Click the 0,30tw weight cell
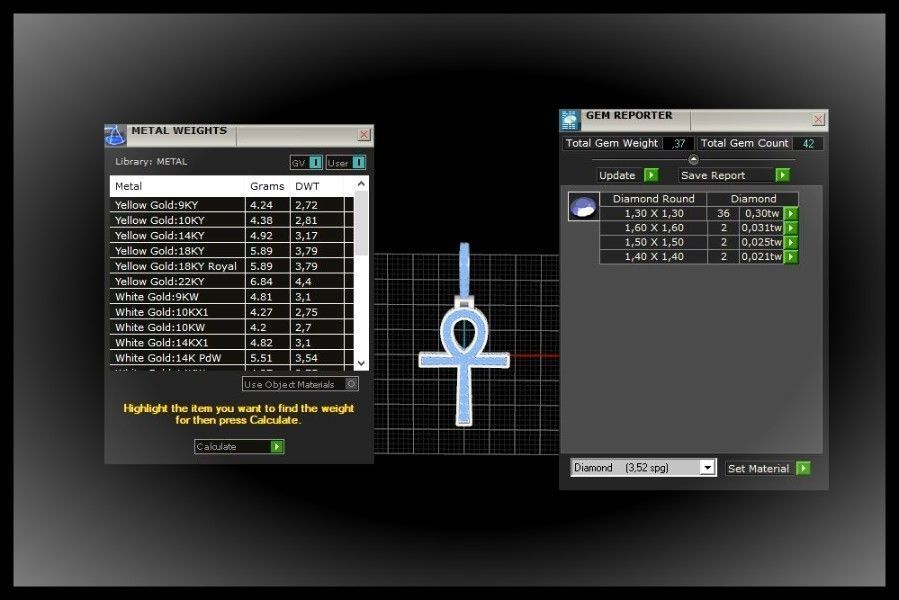This screenshot has width=899, height=600. click(x=761, y=213)
